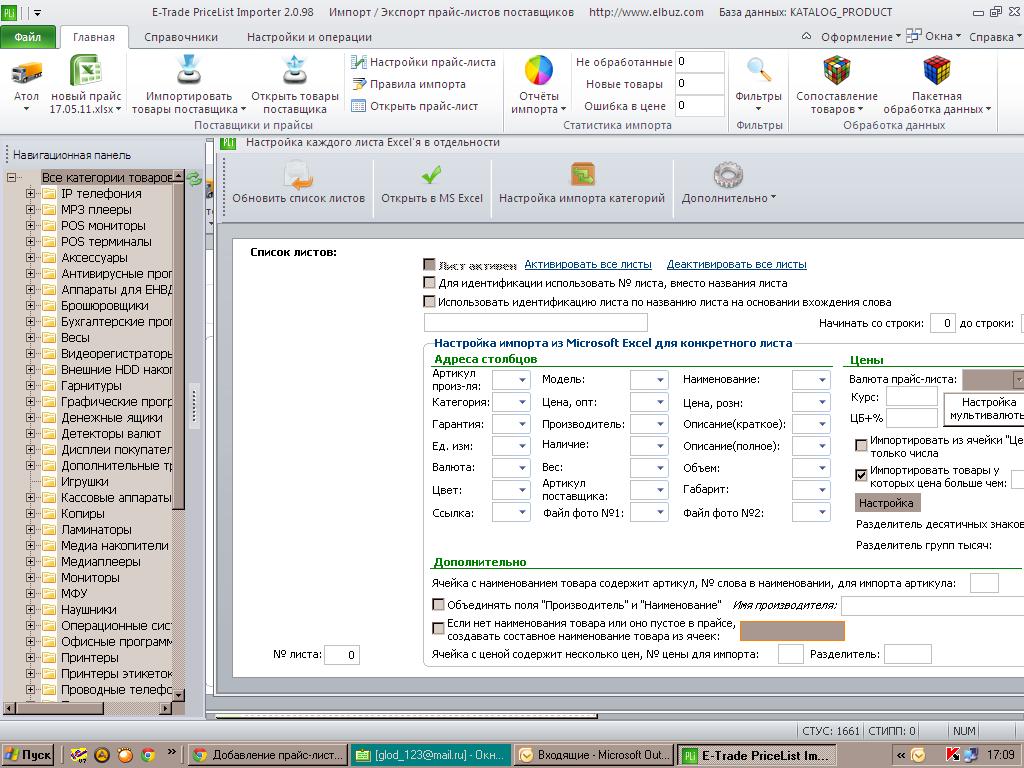Open the Оформление menu
The width and height of the screenshot is (1024, 768).
click(x=860, y=37)
